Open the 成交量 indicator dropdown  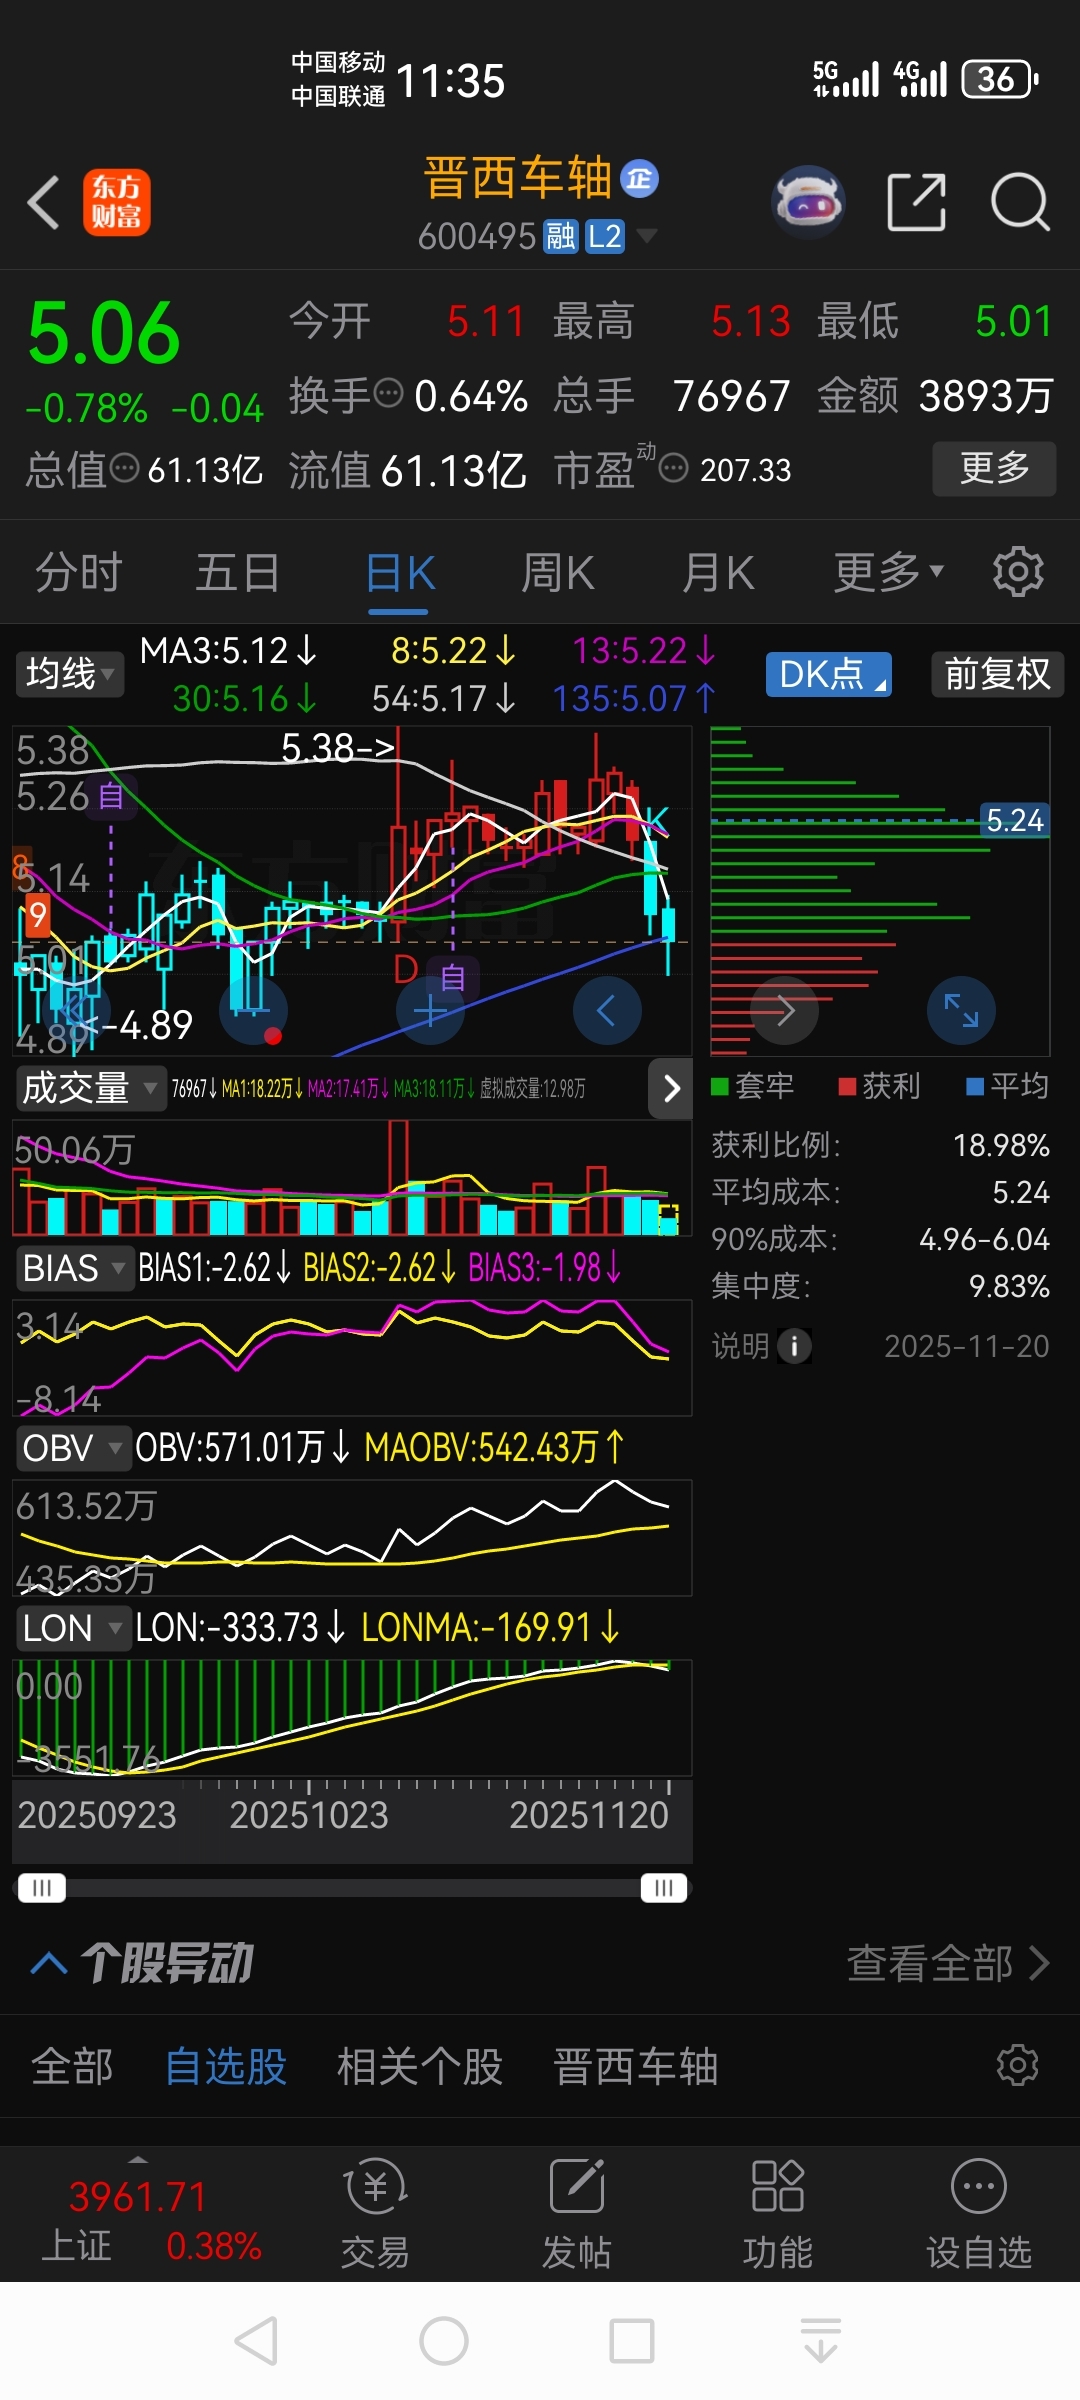pyautogui.click(x=90, y=1088)
